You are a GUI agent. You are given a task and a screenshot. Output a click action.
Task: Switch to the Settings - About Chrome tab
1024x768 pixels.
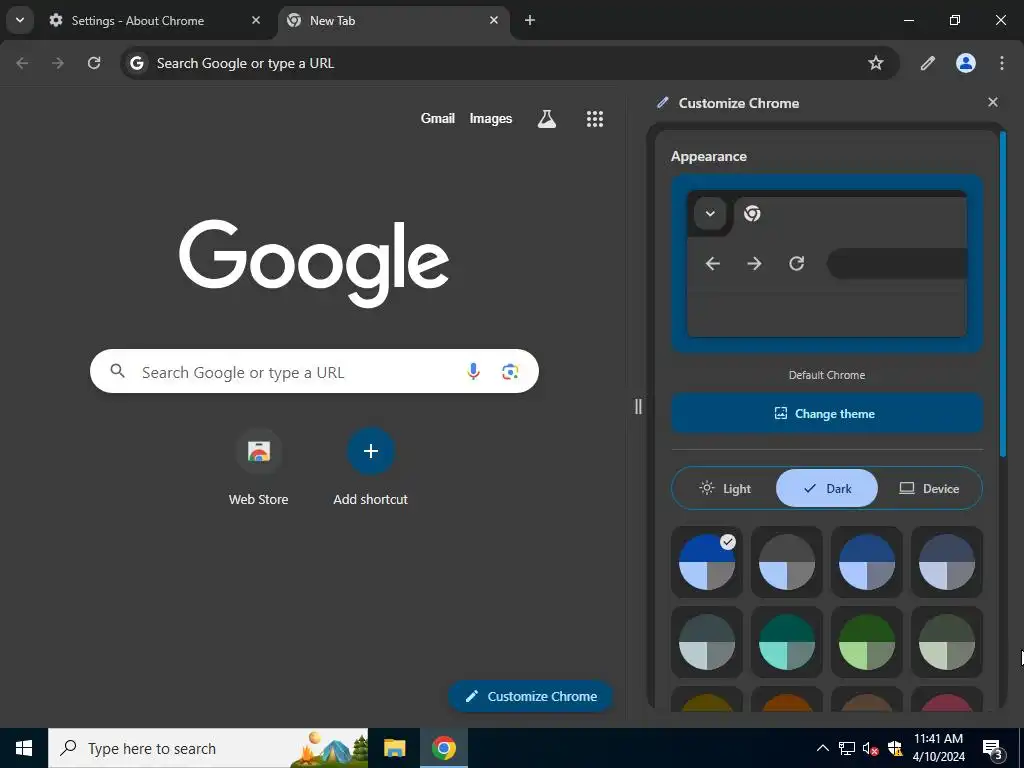pyautogui.click(x=155, y=21)
